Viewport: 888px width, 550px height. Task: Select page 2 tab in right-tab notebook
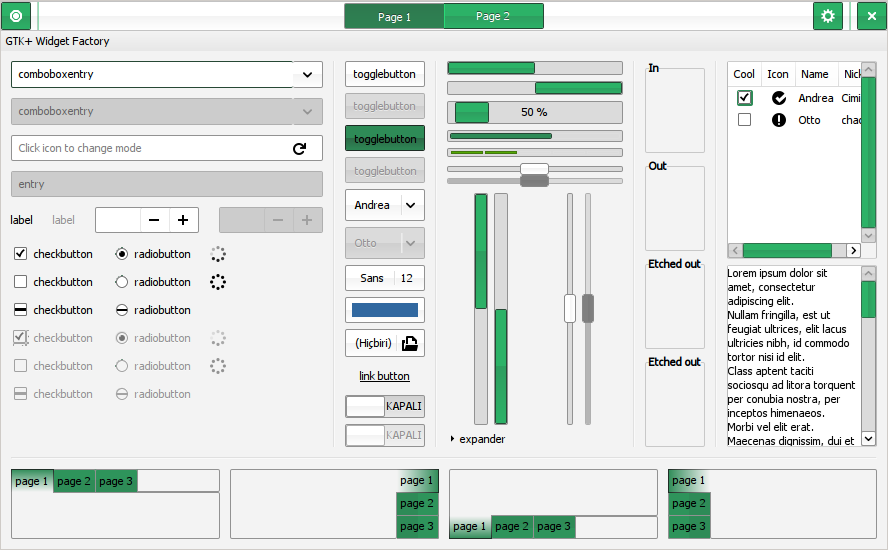(x=417, y=504)
